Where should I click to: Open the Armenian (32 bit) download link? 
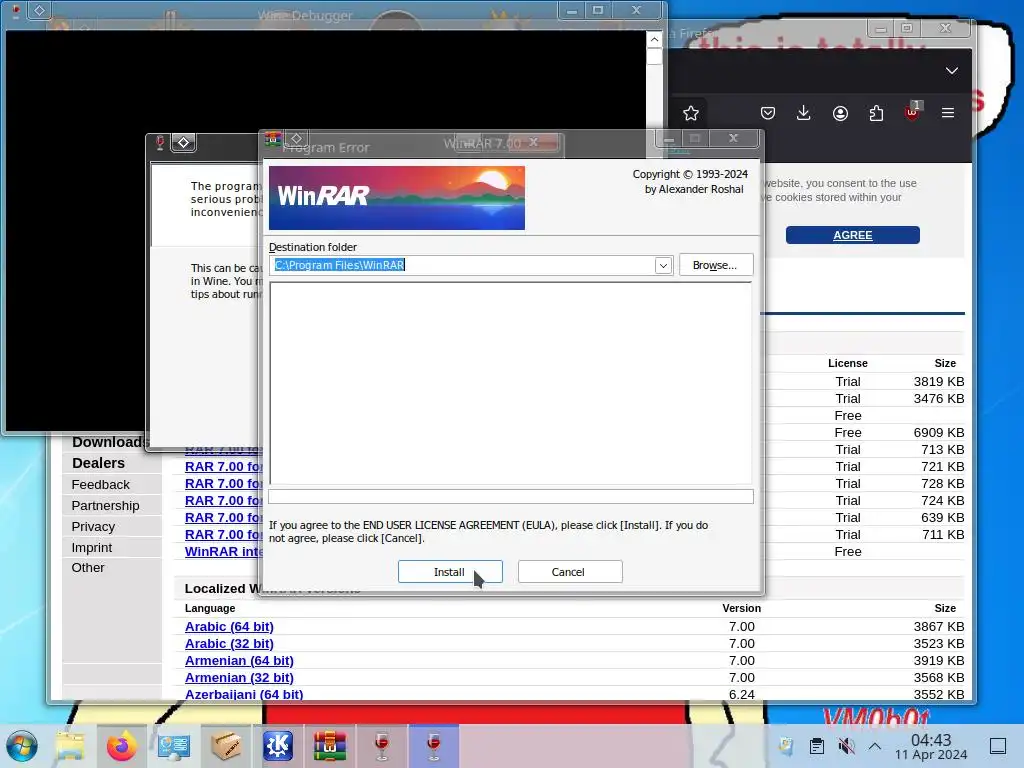[239, 677]
